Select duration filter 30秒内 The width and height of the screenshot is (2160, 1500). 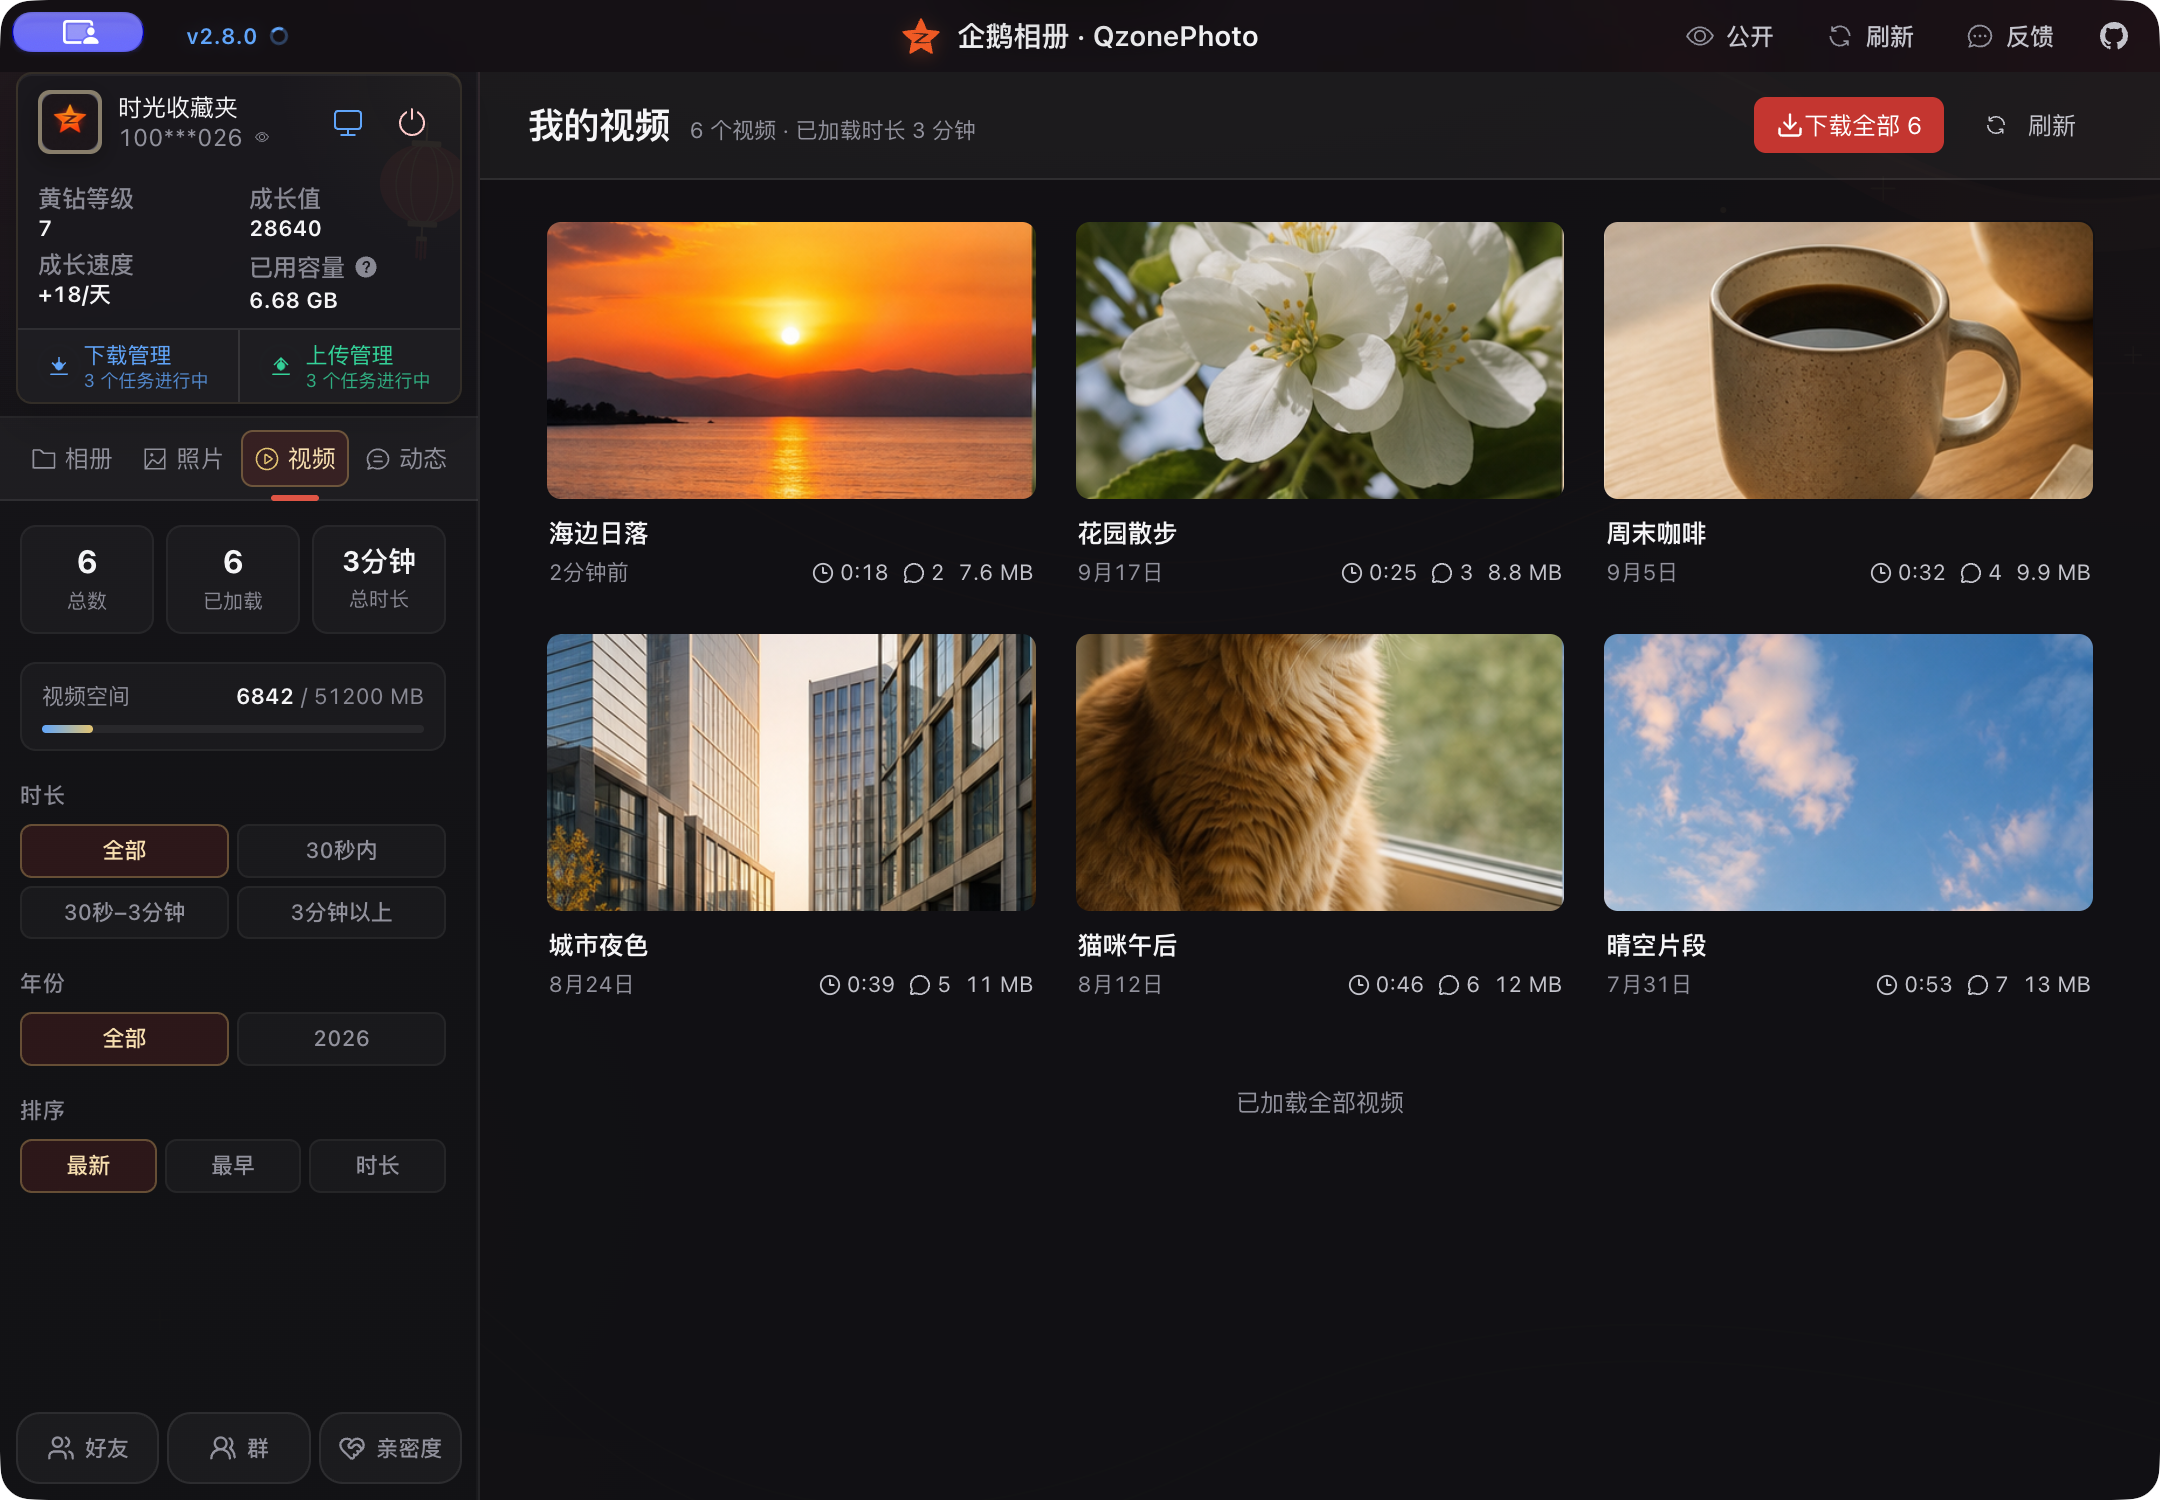[341, 851]
